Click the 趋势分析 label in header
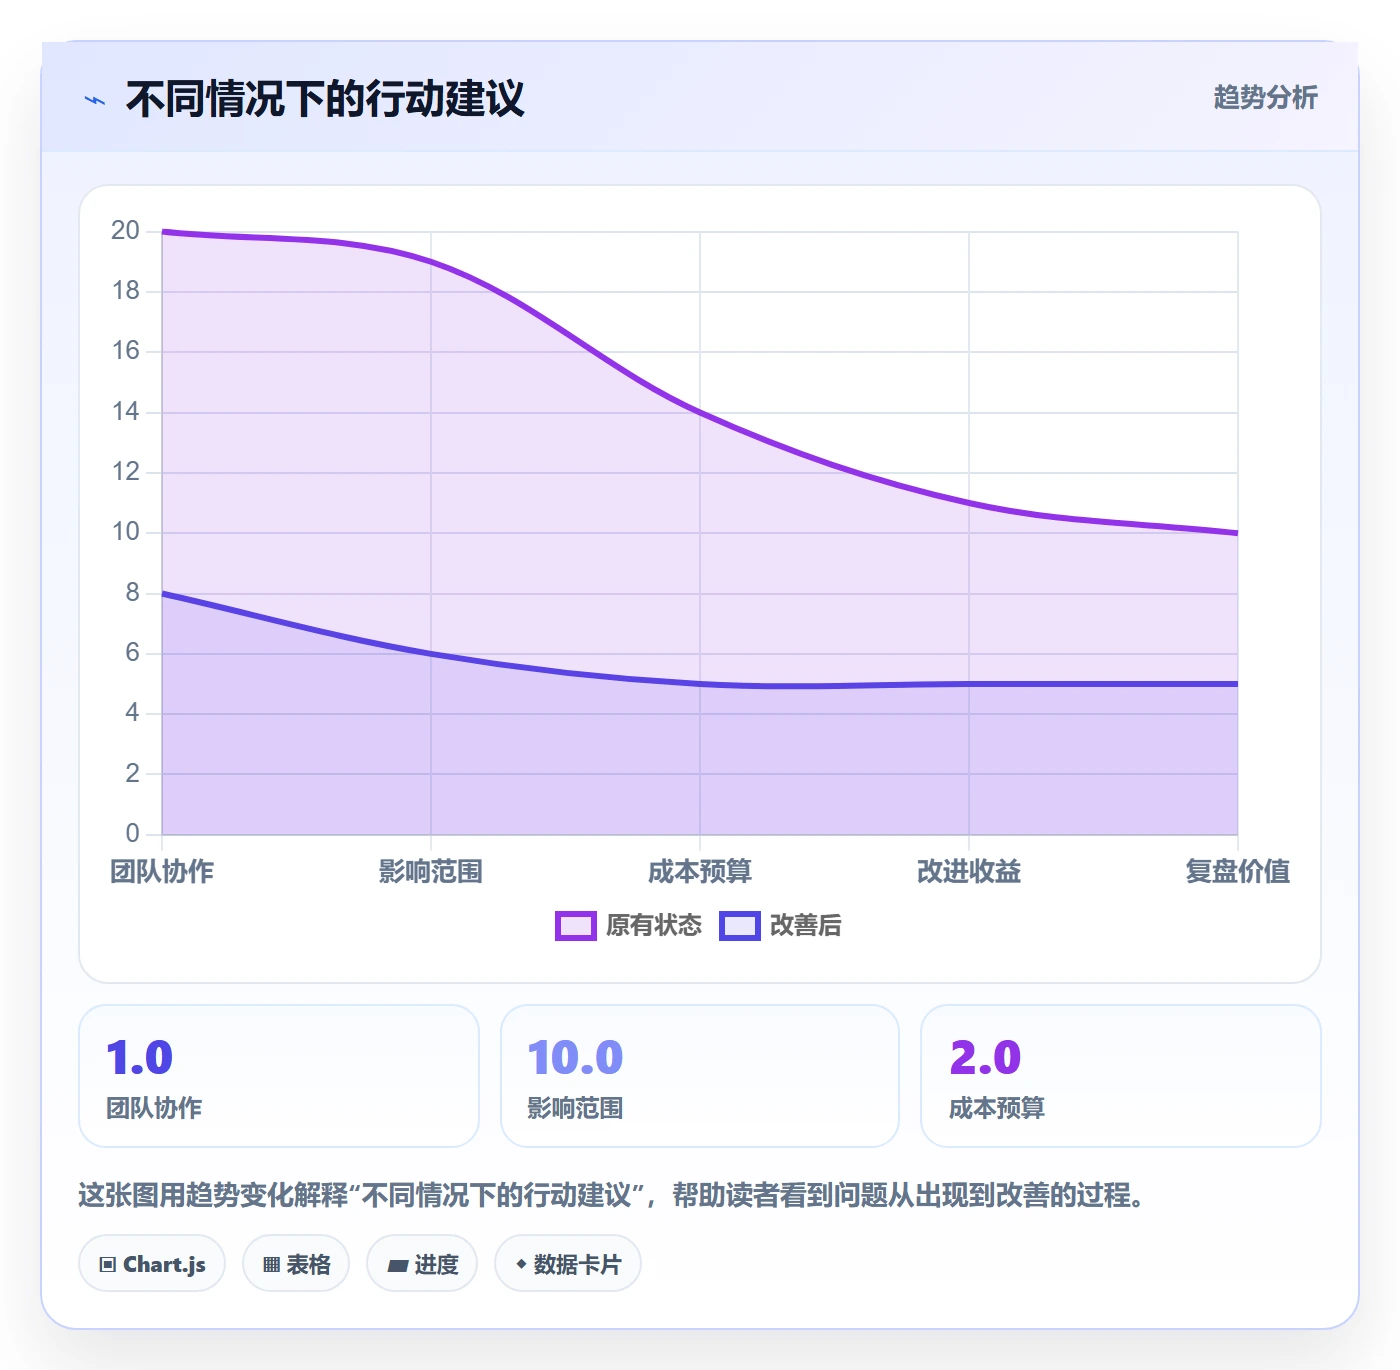Viewport: 1400px width, 1370px height. click(x=1265, y=98)
